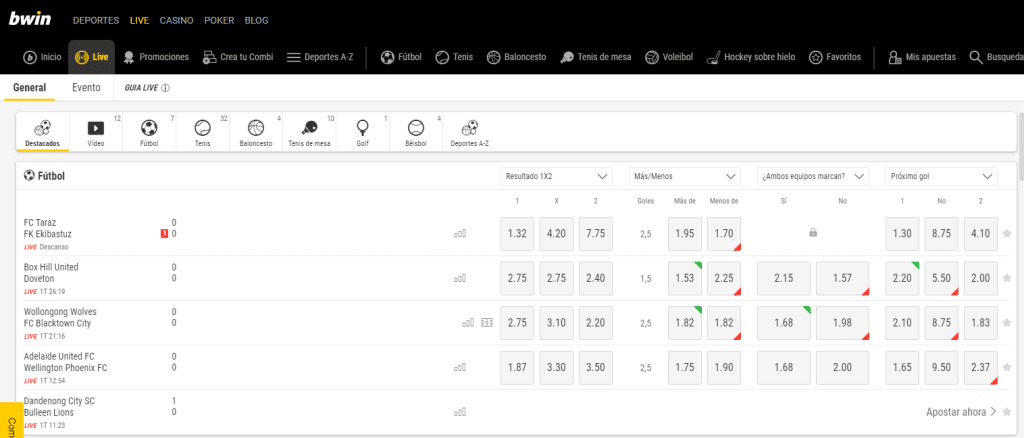Go to Baloncesto in top navigation

coord(516,57)
